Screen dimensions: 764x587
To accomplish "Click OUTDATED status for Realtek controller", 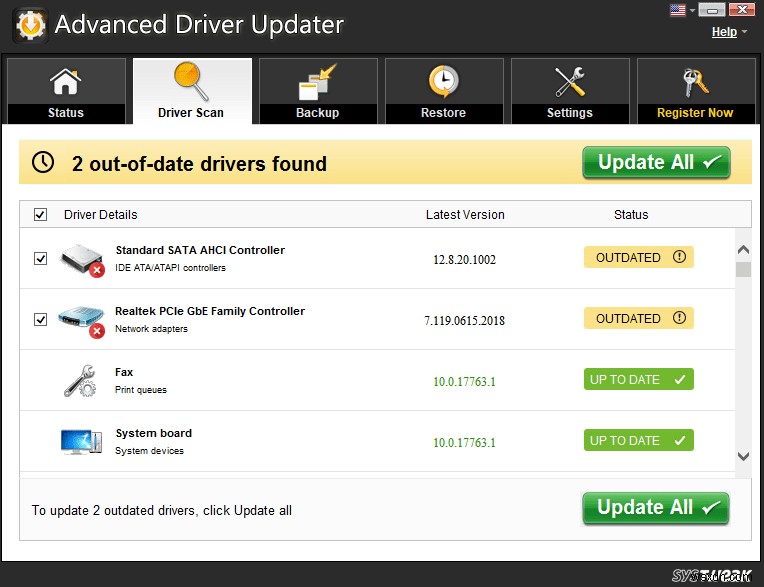I will point(639,318).
